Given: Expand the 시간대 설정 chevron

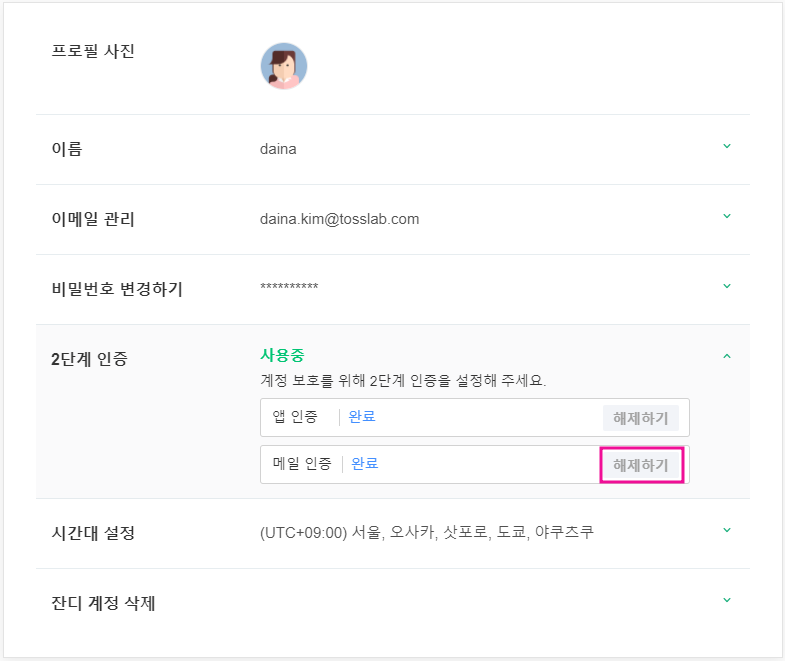Looking at the screenshot, I should 727,530.
